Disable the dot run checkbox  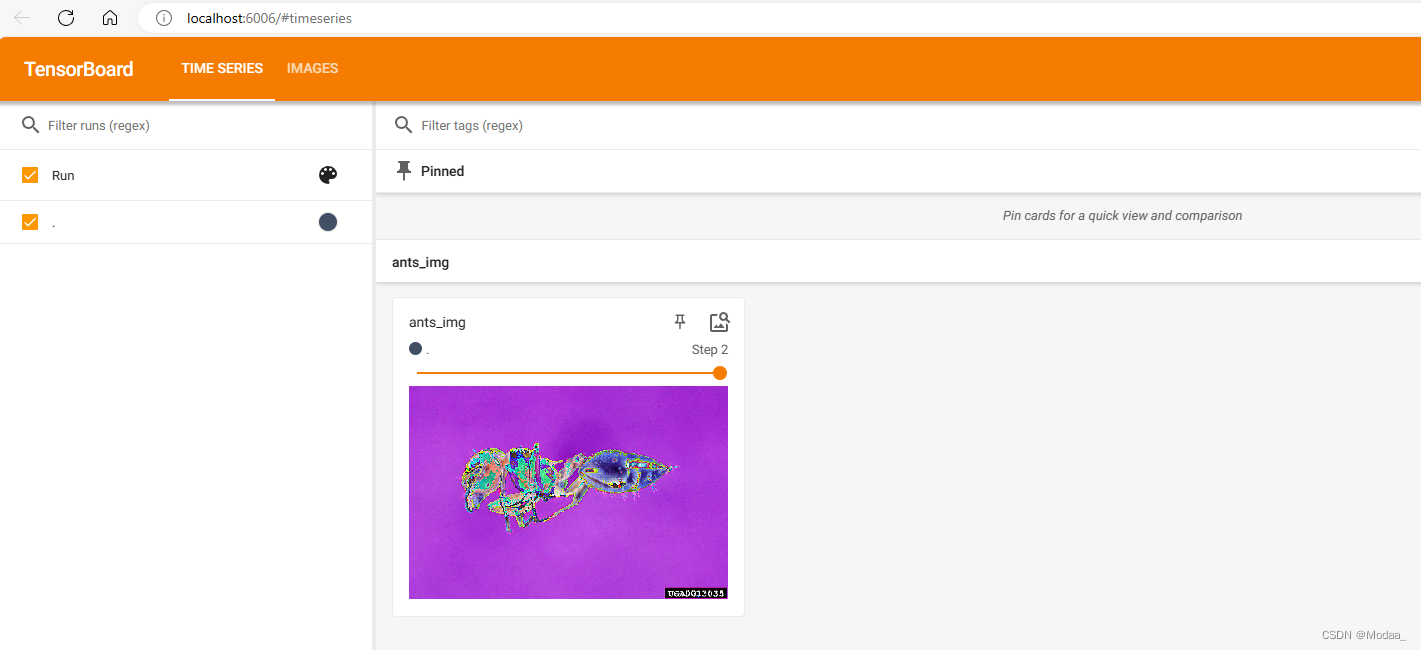(30, 221)
